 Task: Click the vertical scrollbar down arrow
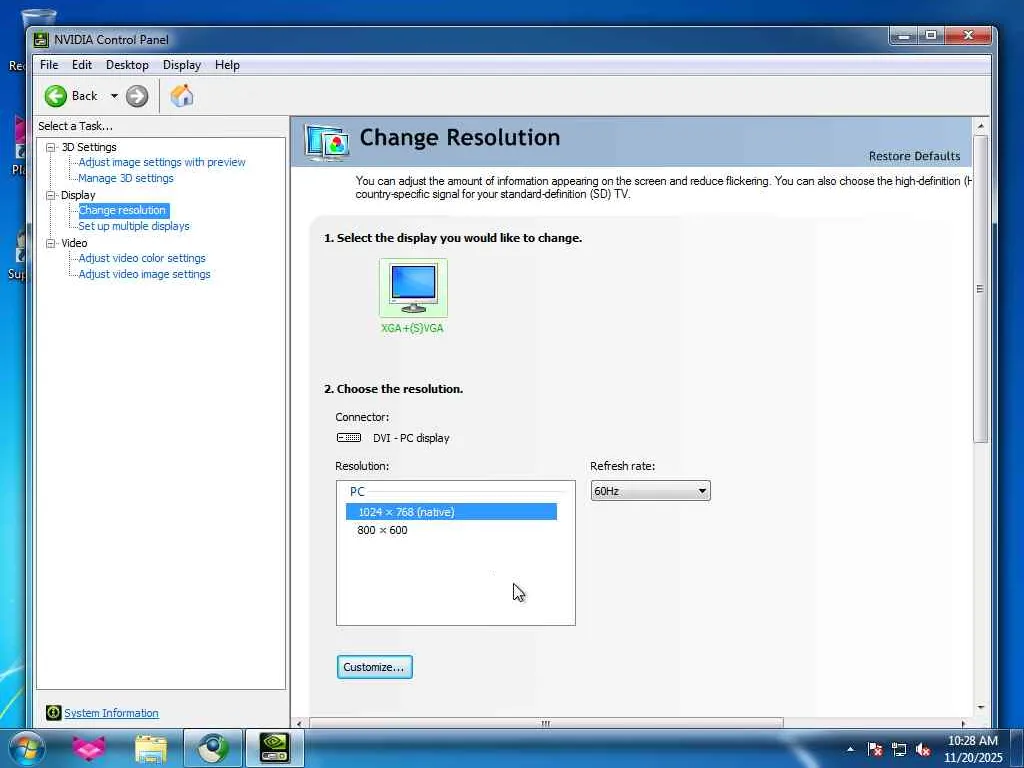tap(980, 708)
